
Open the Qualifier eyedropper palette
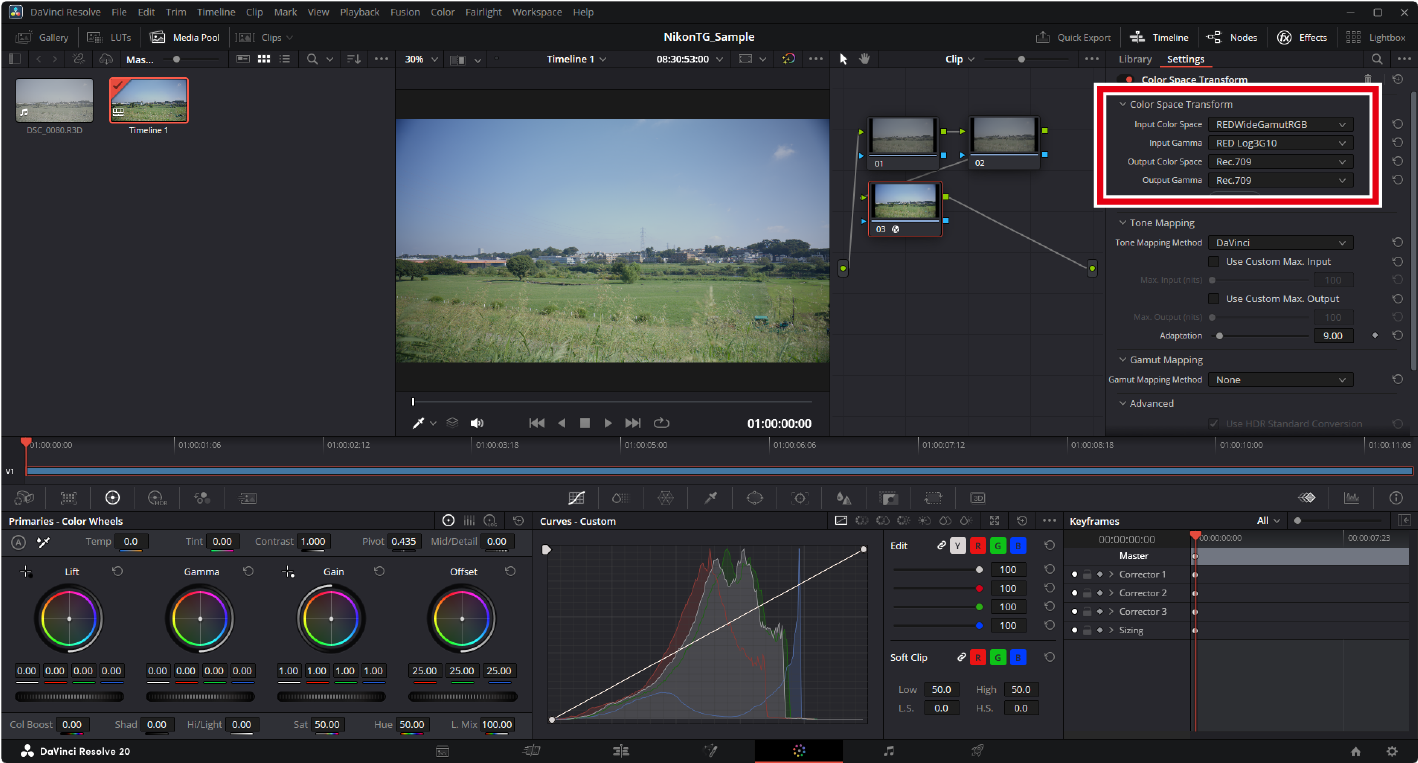(x=711, y=497)
